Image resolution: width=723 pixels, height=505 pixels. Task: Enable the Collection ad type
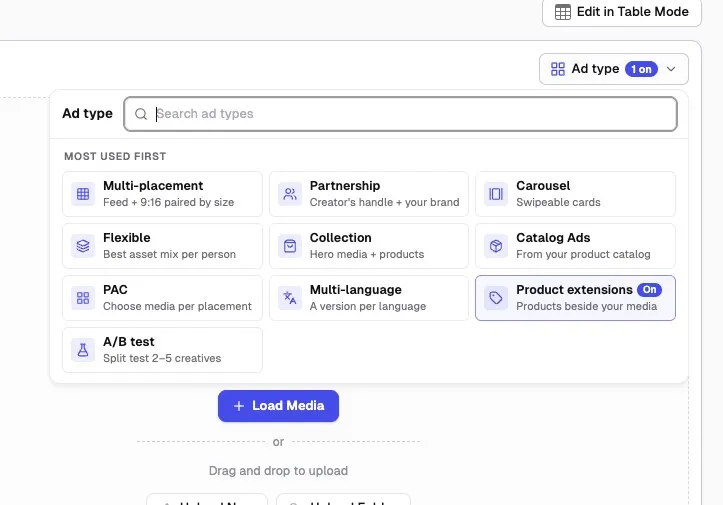coord(369,246)
